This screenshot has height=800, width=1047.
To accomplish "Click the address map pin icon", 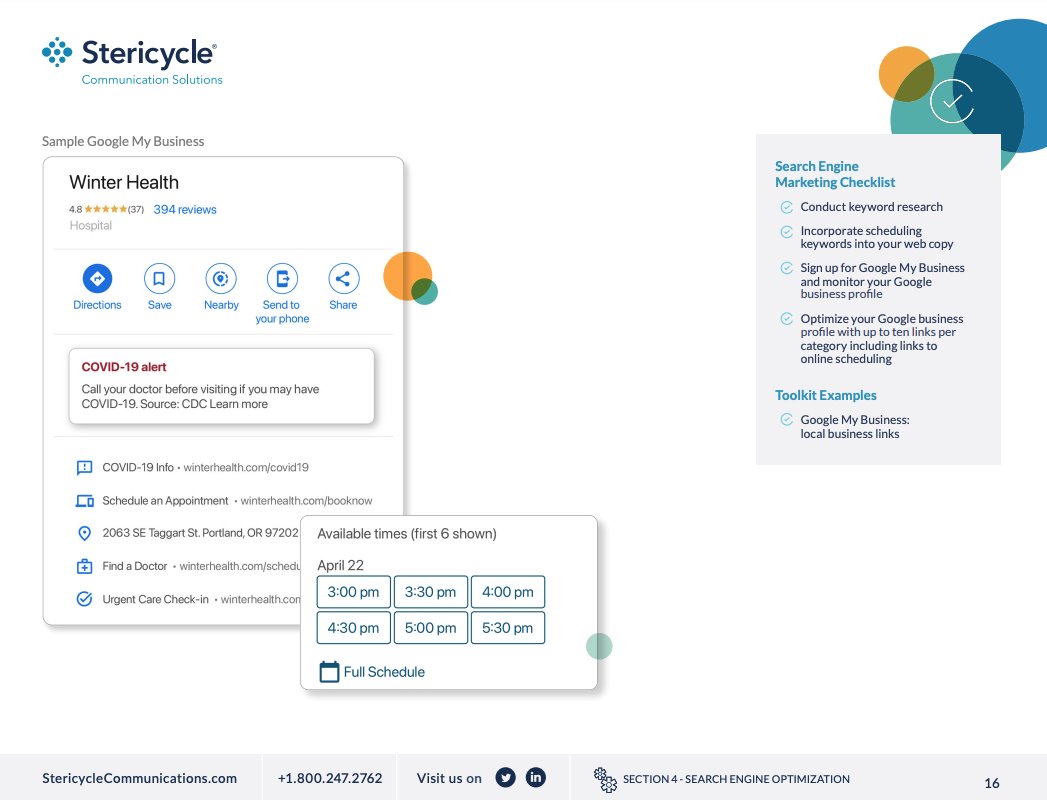I will pyautogui.click(x=84, y=533).
